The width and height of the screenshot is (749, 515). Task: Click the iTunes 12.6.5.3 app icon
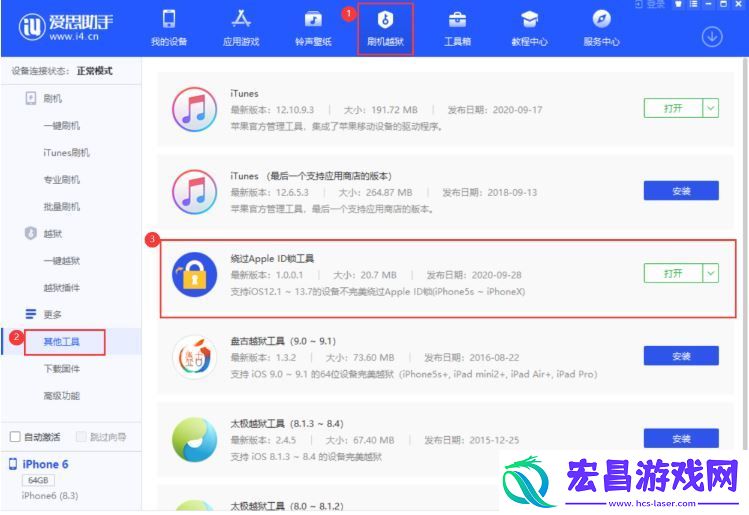(194, 192)
